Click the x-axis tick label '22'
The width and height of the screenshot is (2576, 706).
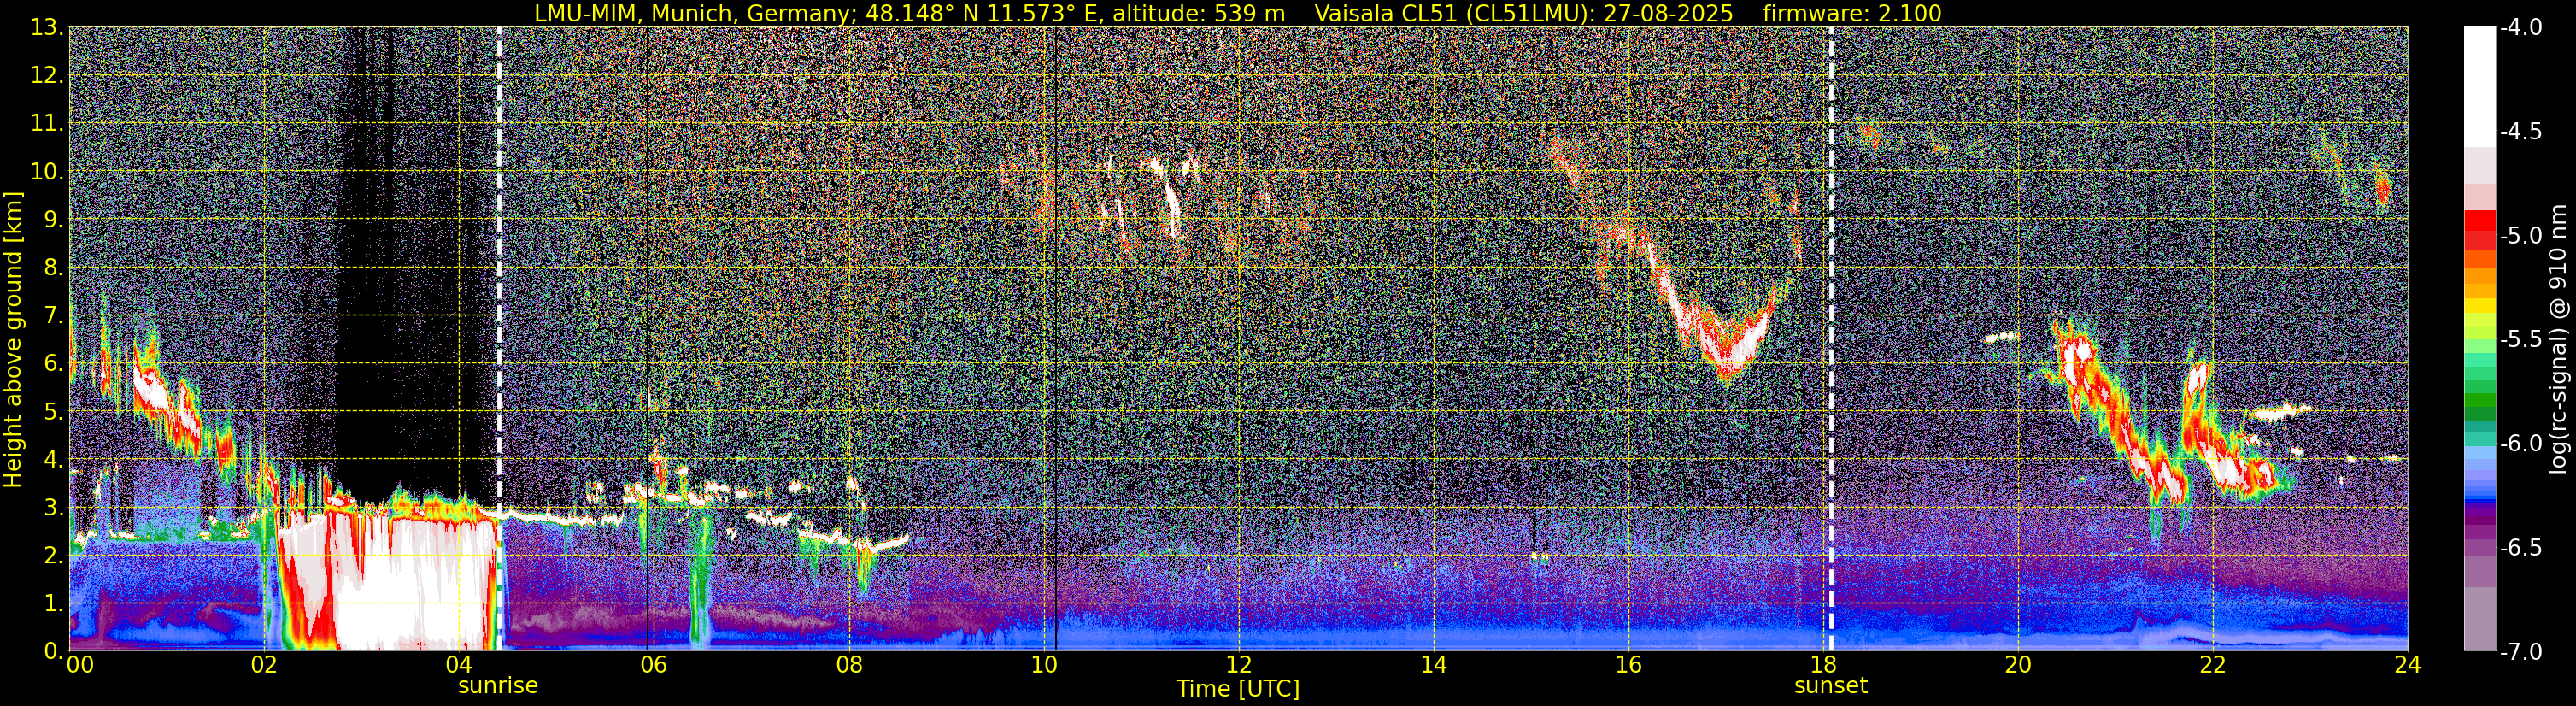[2213, 665]
